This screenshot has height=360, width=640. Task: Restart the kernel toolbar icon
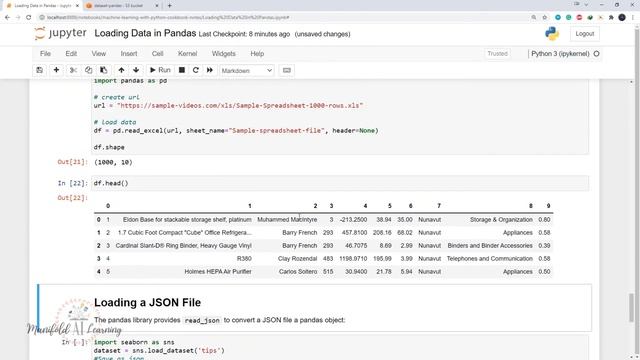point(196,70)
